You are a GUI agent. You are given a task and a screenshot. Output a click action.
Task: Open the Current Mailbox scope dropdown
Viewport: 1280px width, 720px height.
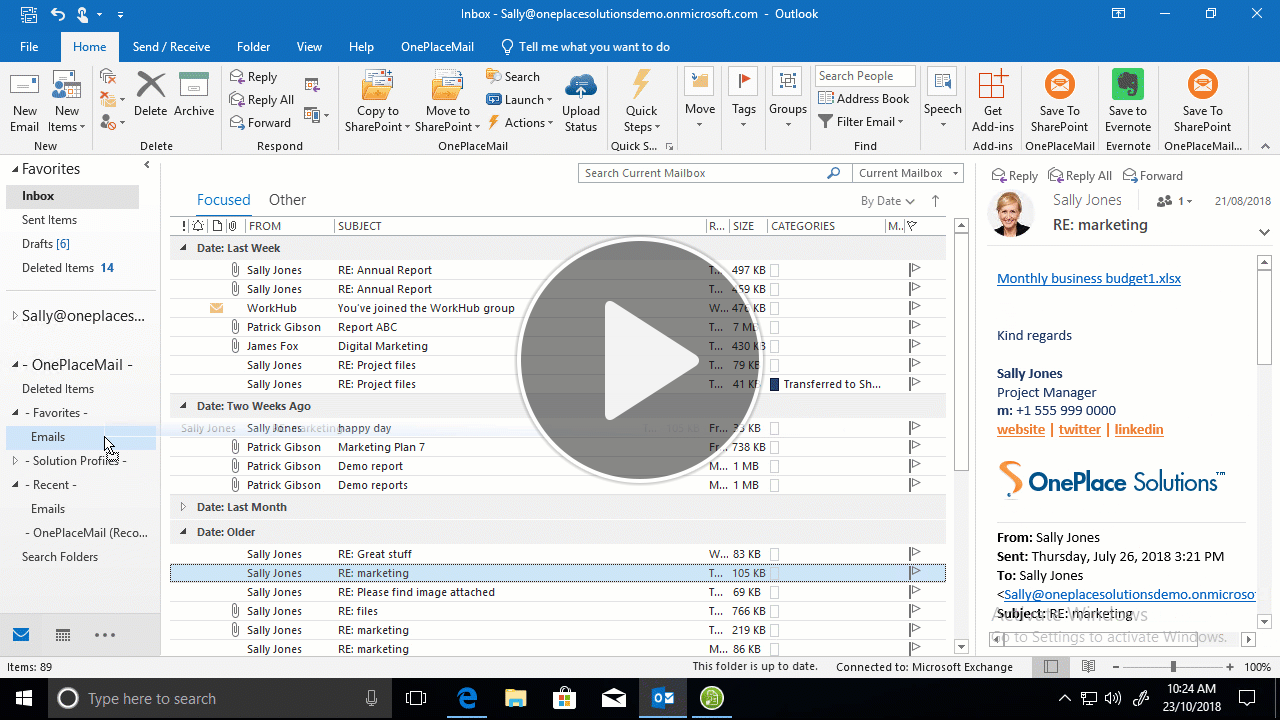click(906, 172)
